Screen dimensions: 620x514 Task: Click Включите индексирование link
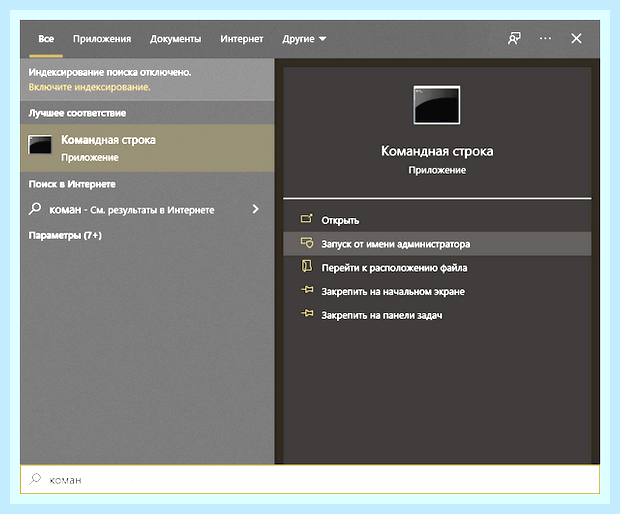pyautogui.click(x=89, y=87)
